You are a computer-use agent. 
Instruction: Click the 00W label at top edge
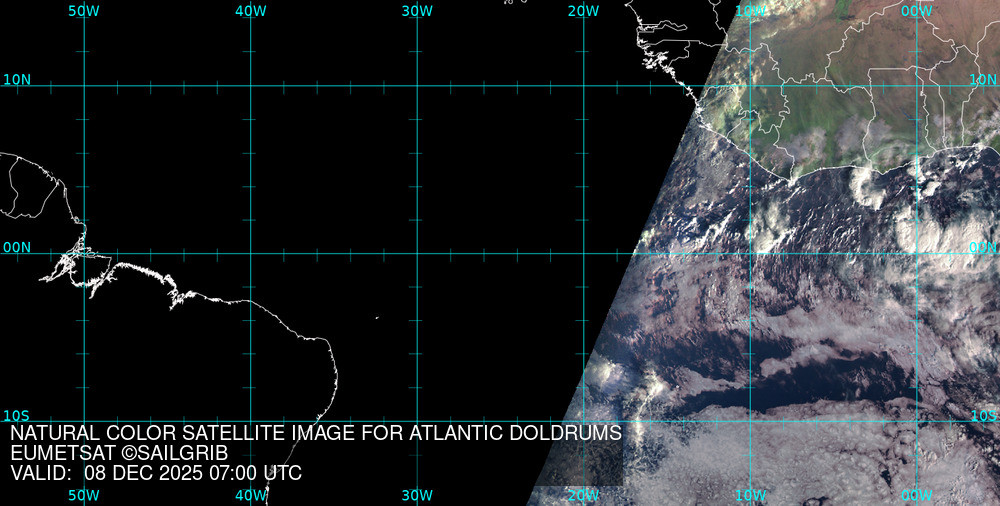(917, 10)
